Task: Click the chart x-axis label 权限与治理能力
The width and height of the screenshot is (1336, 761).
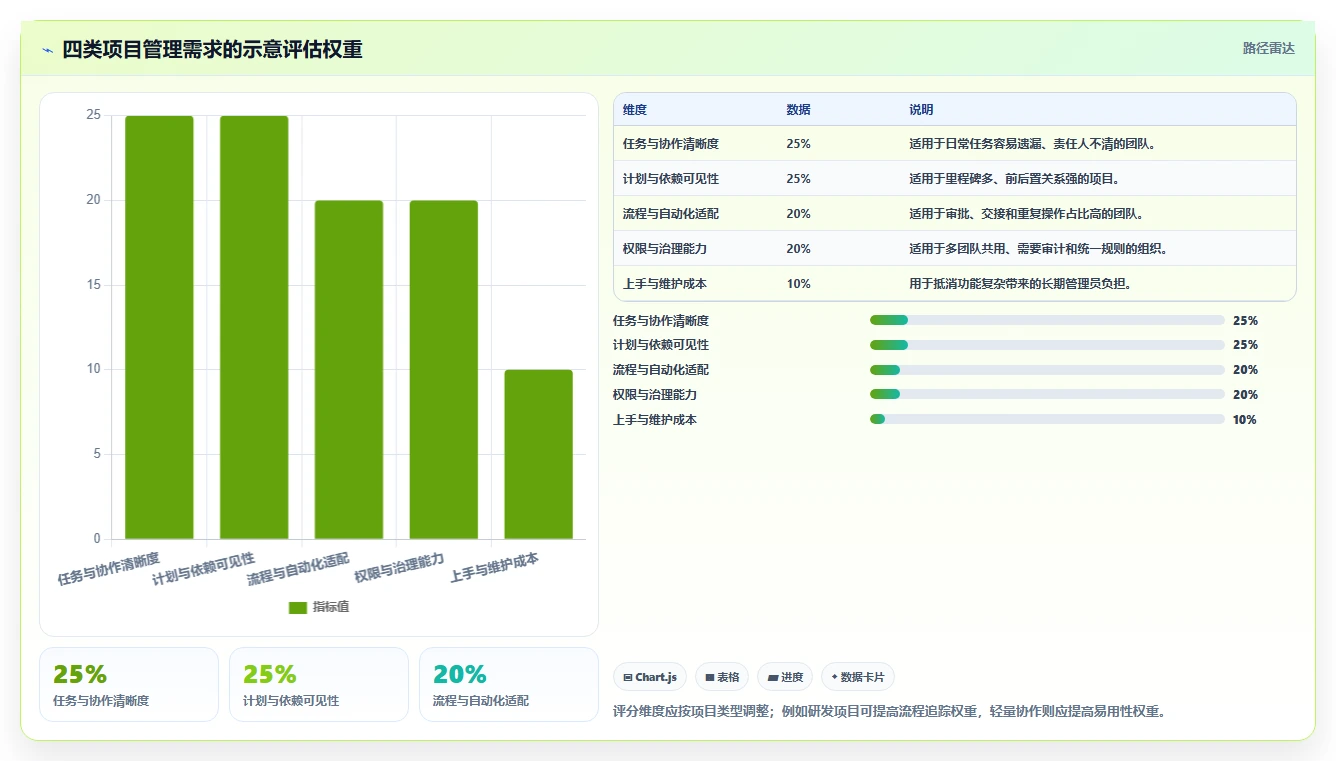Action: pyautogui.click(x=399, y=568)
